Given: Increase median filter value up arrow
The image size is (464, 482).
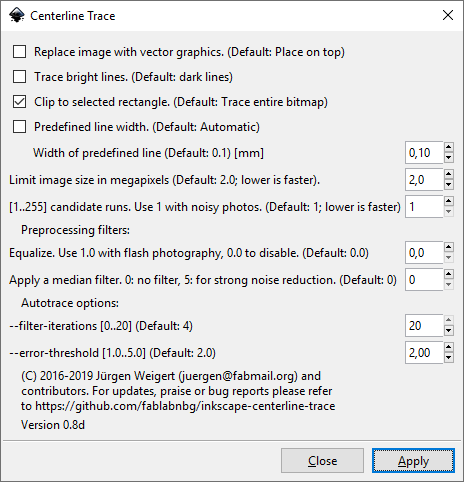Looking at the screenshot, I should 449,274.
